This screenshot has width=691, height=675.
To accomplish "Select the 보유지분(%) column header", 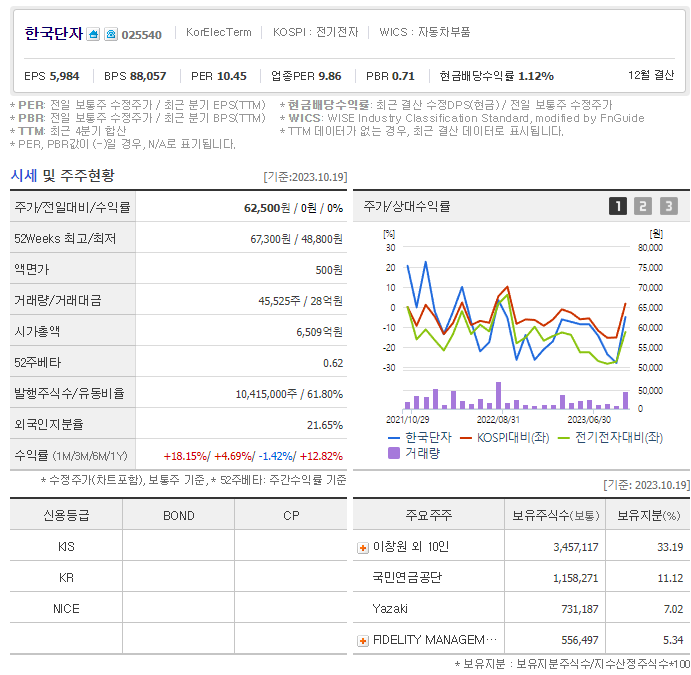I will pos(648,516).
